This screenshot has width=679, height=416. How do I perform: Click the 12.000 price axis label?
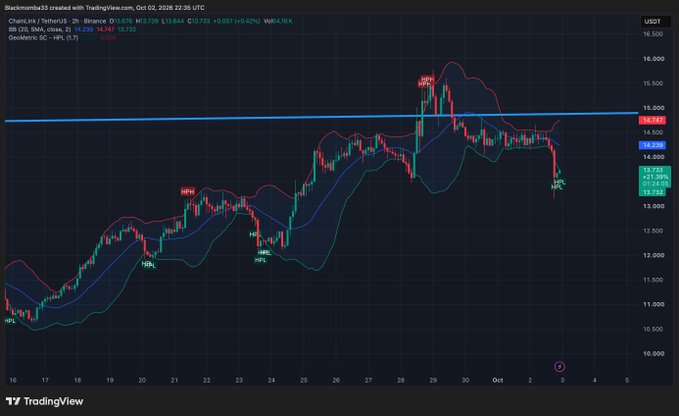(653, 255)
